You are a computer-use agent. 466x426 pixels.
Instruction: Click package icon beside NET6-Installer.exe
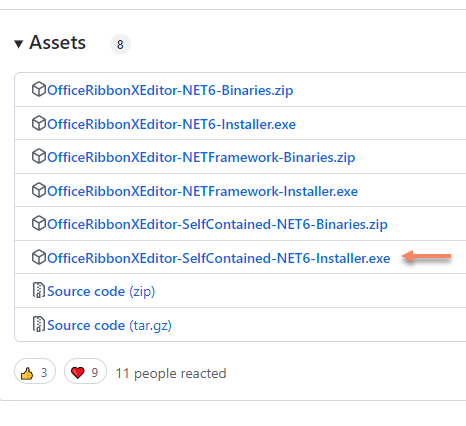click(x=39, y=123)
